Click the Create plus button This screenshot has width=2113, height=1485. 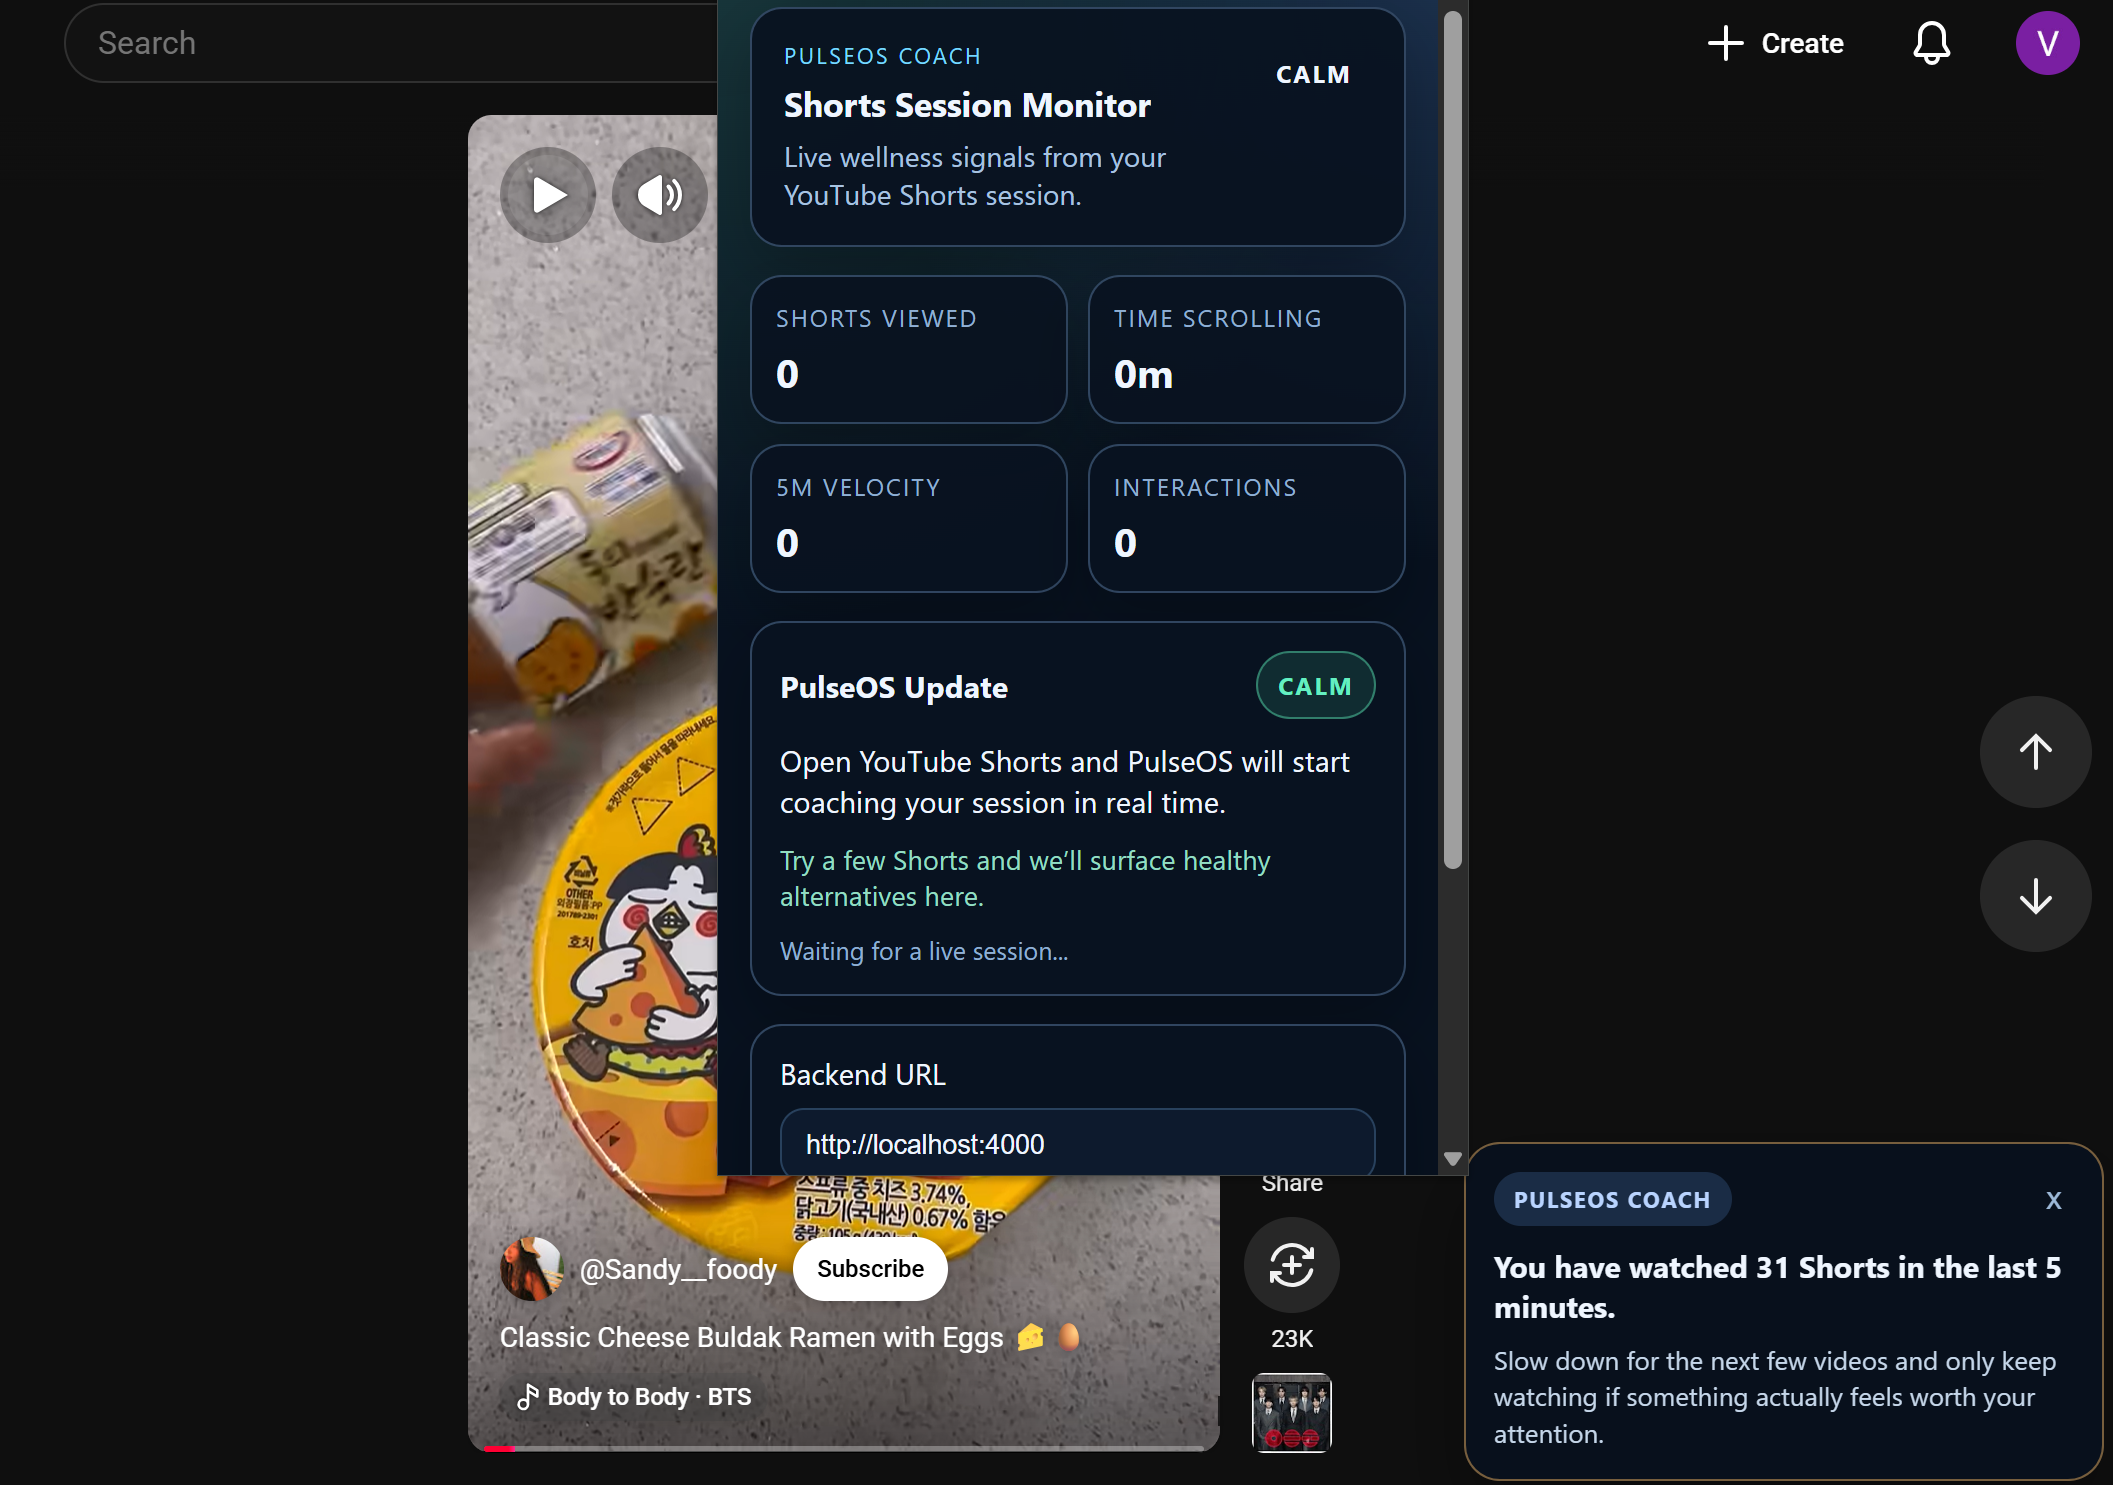tap(1776, 43)
